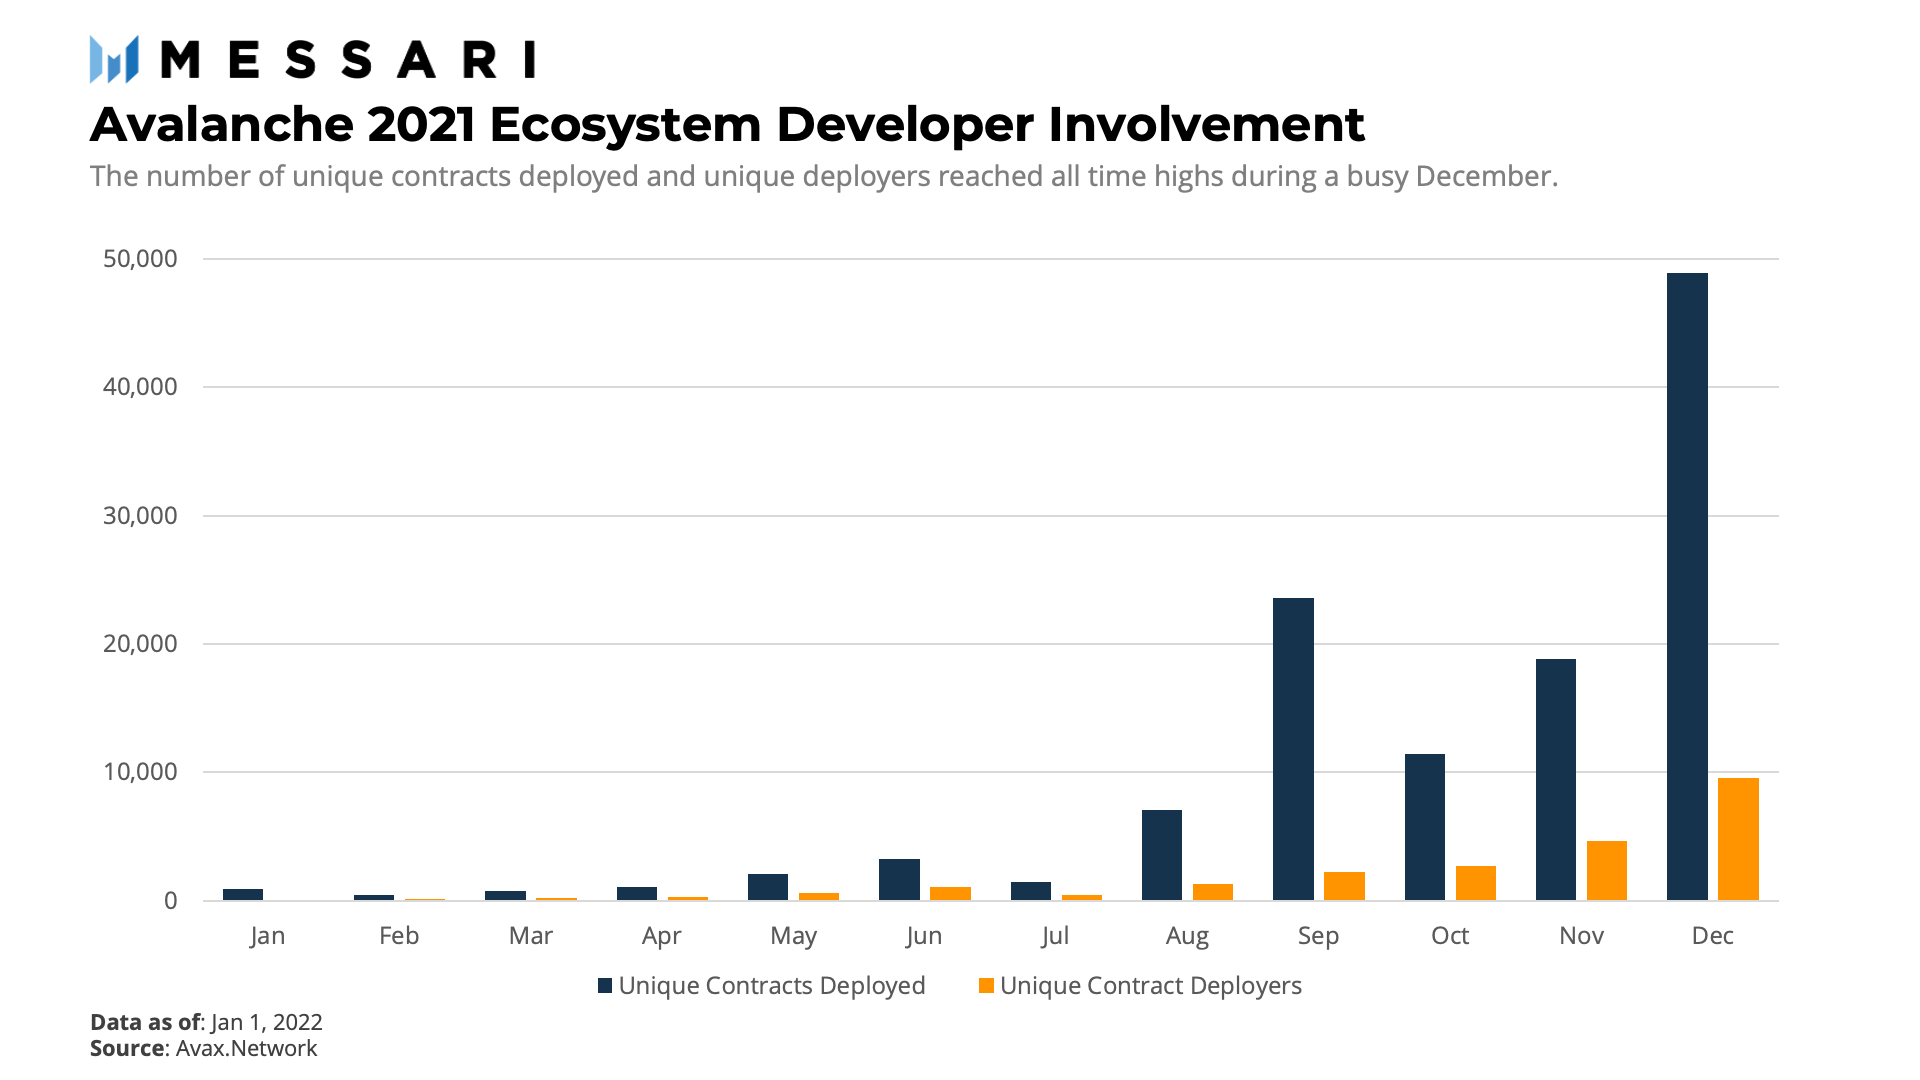Click the '20,000' y-axis value

(x=140, y=644)
